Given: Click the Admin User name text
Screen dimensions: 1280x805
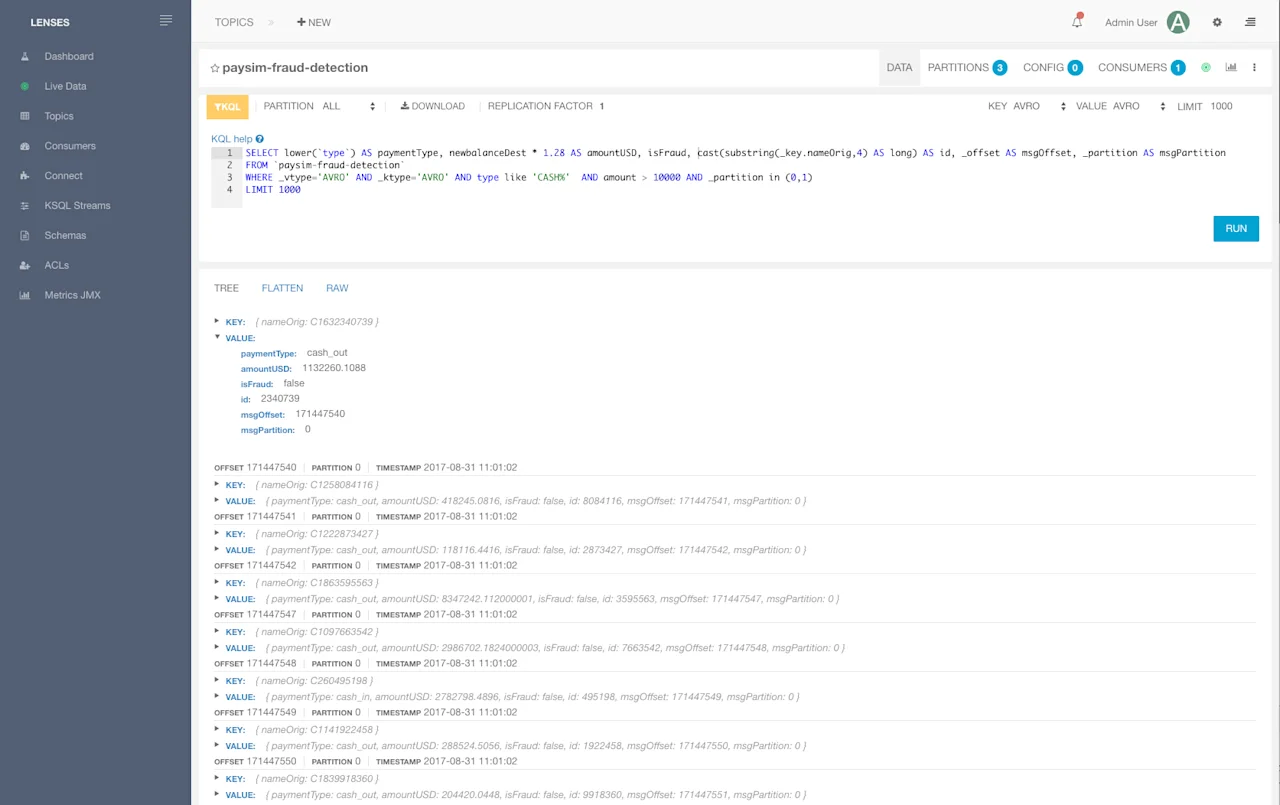Looking at the screenshot, I should click(x=1131, y=22).
